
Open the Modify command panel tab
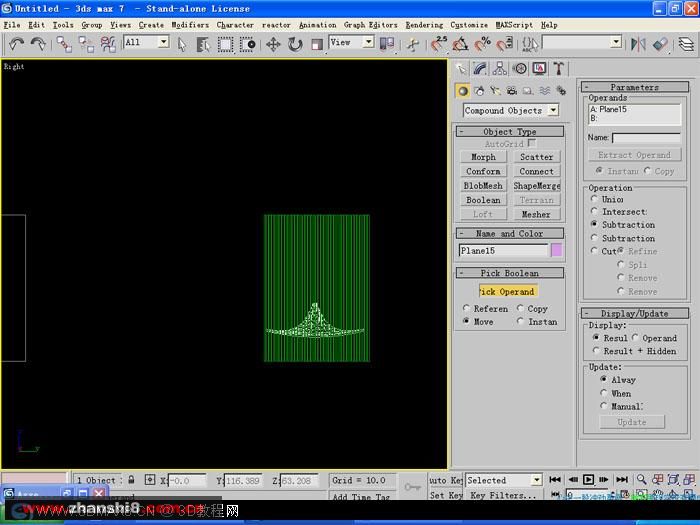coord(480,68)
